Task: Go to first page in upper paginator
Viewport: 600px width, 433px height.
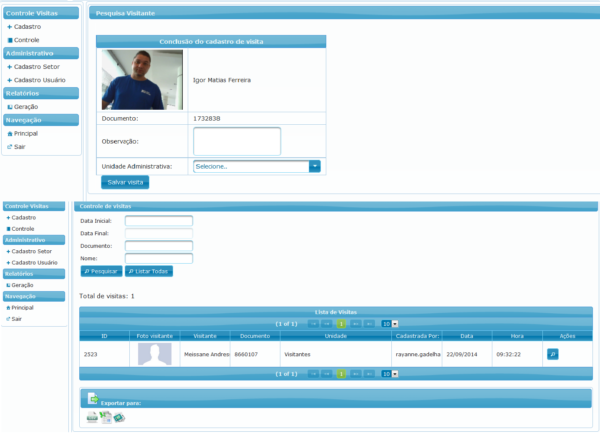Action: [313, 324]
